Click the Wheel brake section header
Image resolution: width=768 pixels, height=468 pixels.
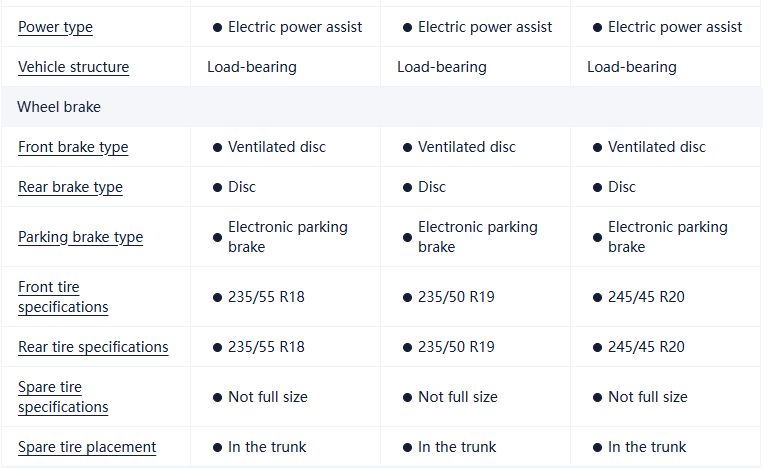click(x=59, y=107)
